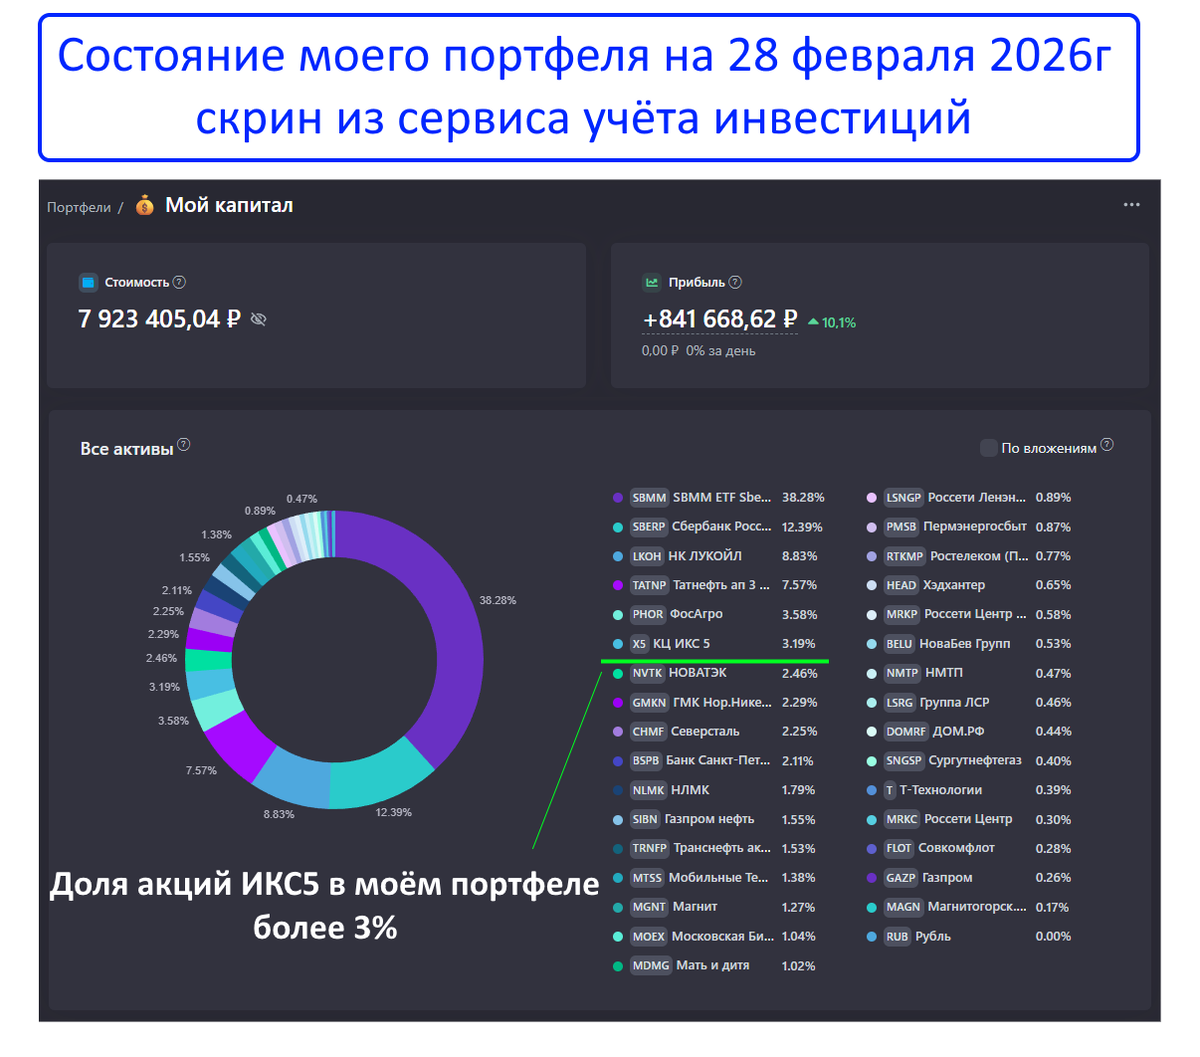This screenshot has width=1200, height=1057.
Task: Open the Прибыль help tooltip icon
Action: tap(737, 282)
